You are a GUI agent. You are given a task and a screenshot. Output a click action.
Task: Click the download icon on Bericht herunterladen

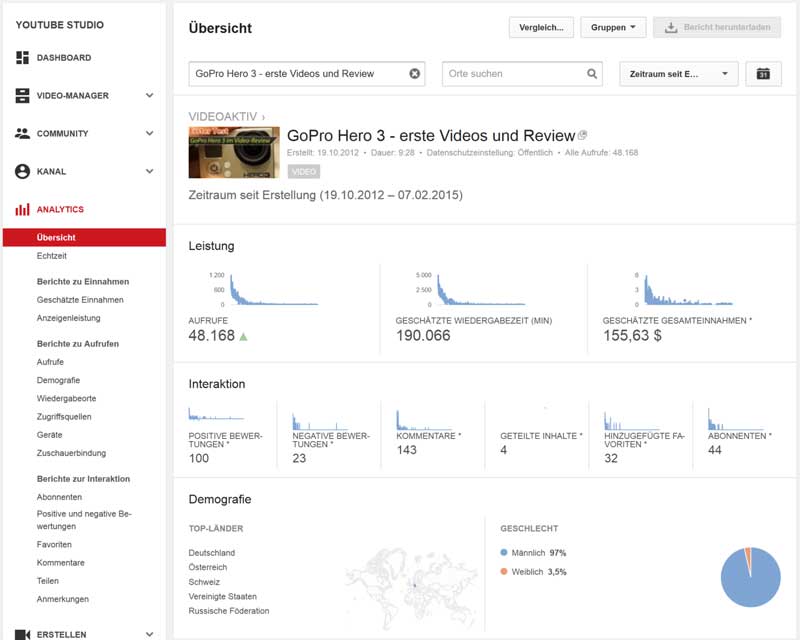click(671, 28)
